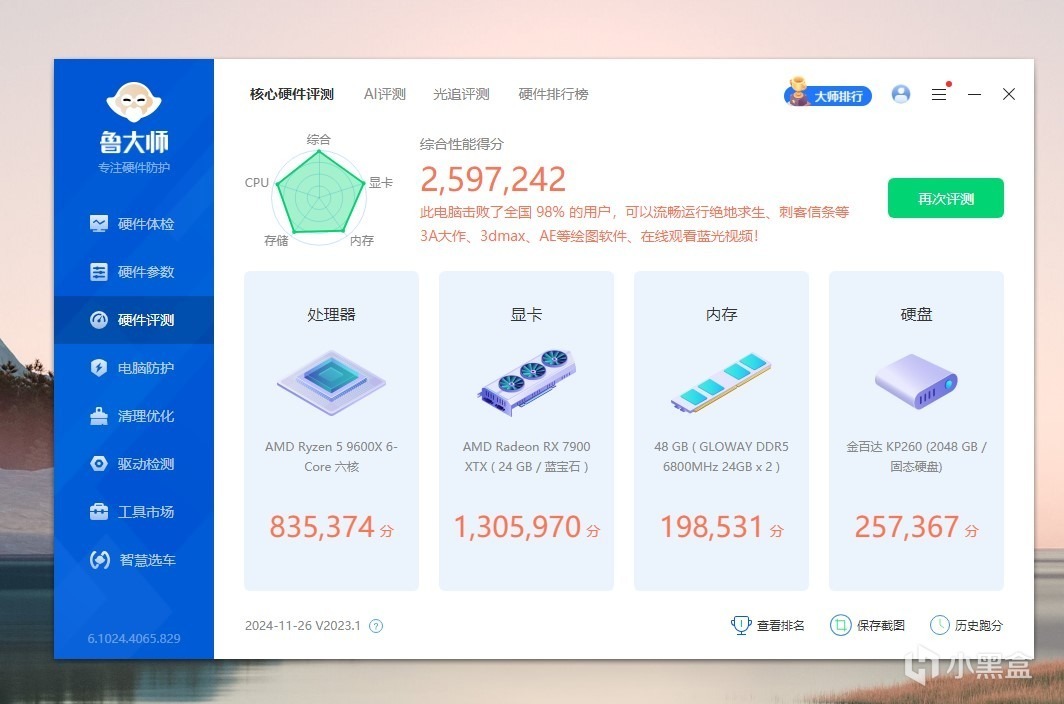Minimize the Lu Dashi window
This screenshot has height=704, width=1064.
pos(974,94)
